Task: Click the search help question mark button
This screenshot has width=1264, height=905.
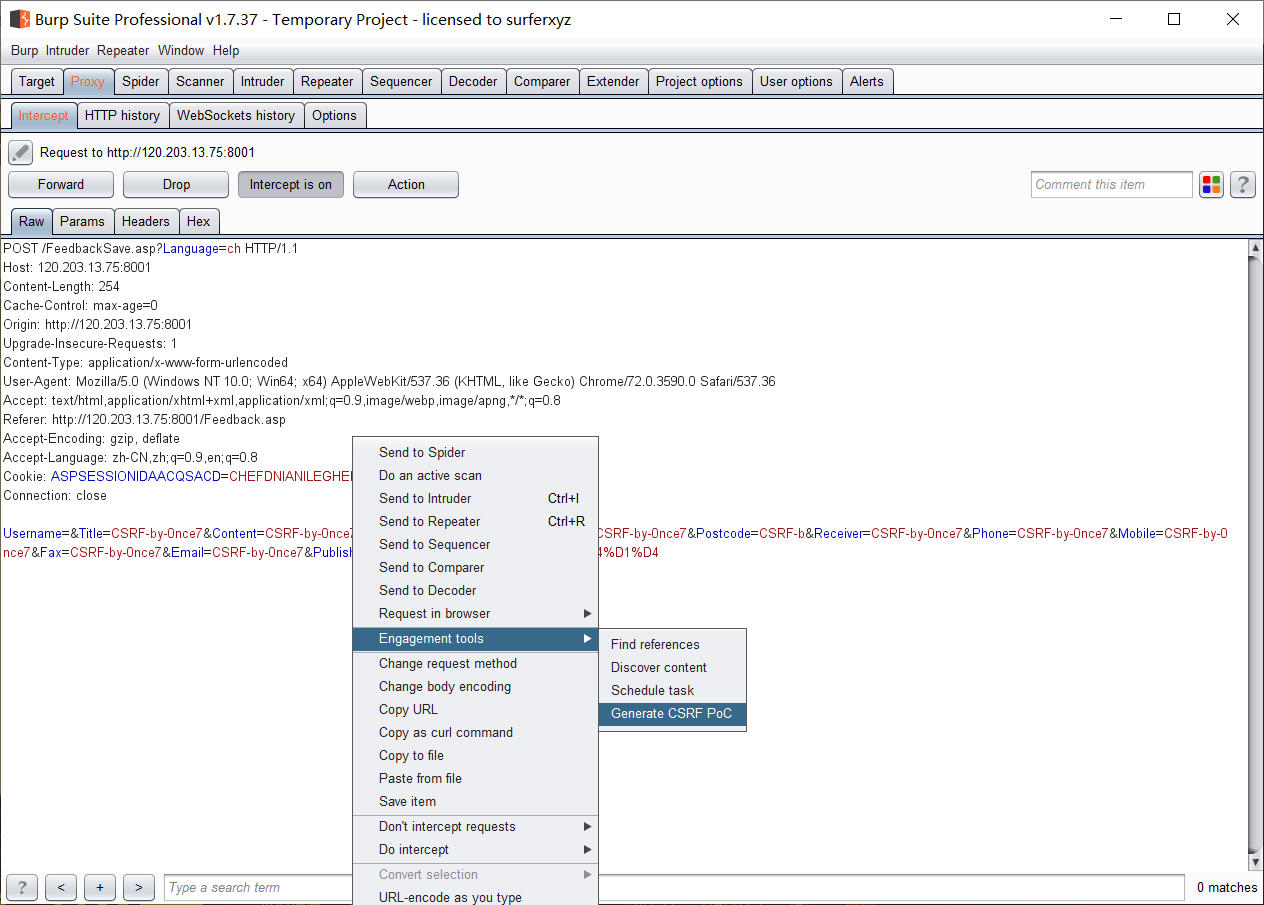Action: point(22,887)
